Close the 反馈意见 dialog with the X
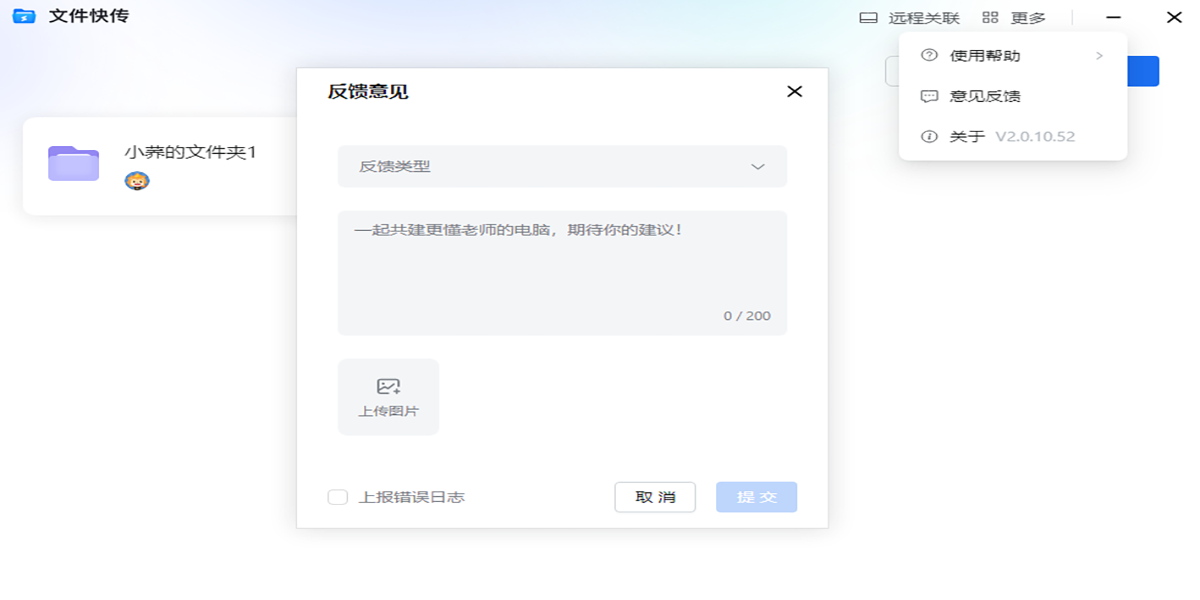The width and height of the screenshot is (1200, 600). click(795, 91)
